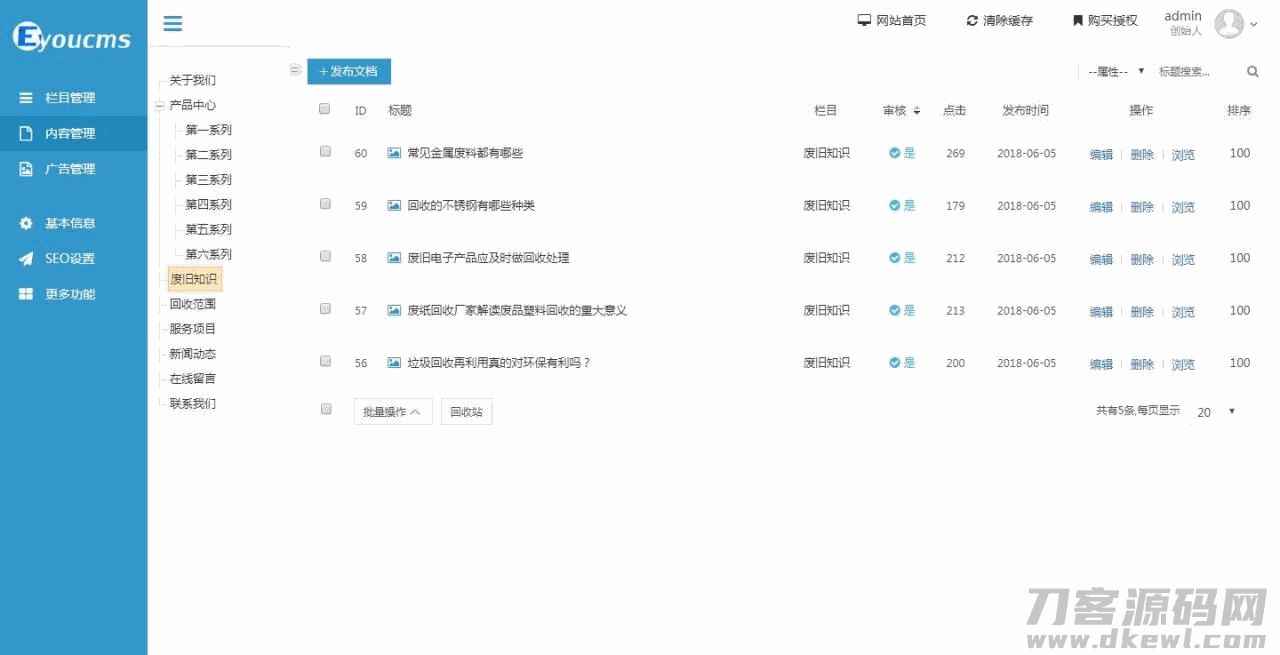1280x655 pixels.
Task: Open the 栏目管理 sidebar menu
Action: (x=70, y=98)
